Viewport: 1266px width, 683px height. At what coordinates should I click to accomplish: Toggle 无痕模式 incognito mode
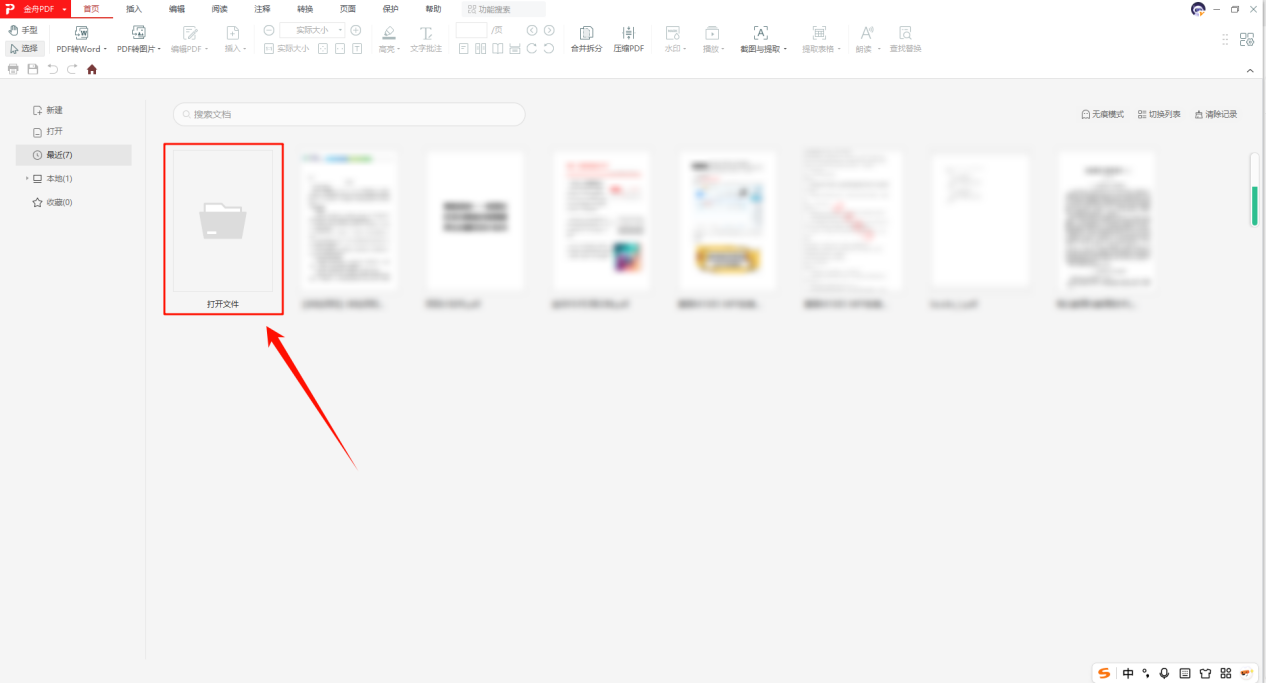1102,114
